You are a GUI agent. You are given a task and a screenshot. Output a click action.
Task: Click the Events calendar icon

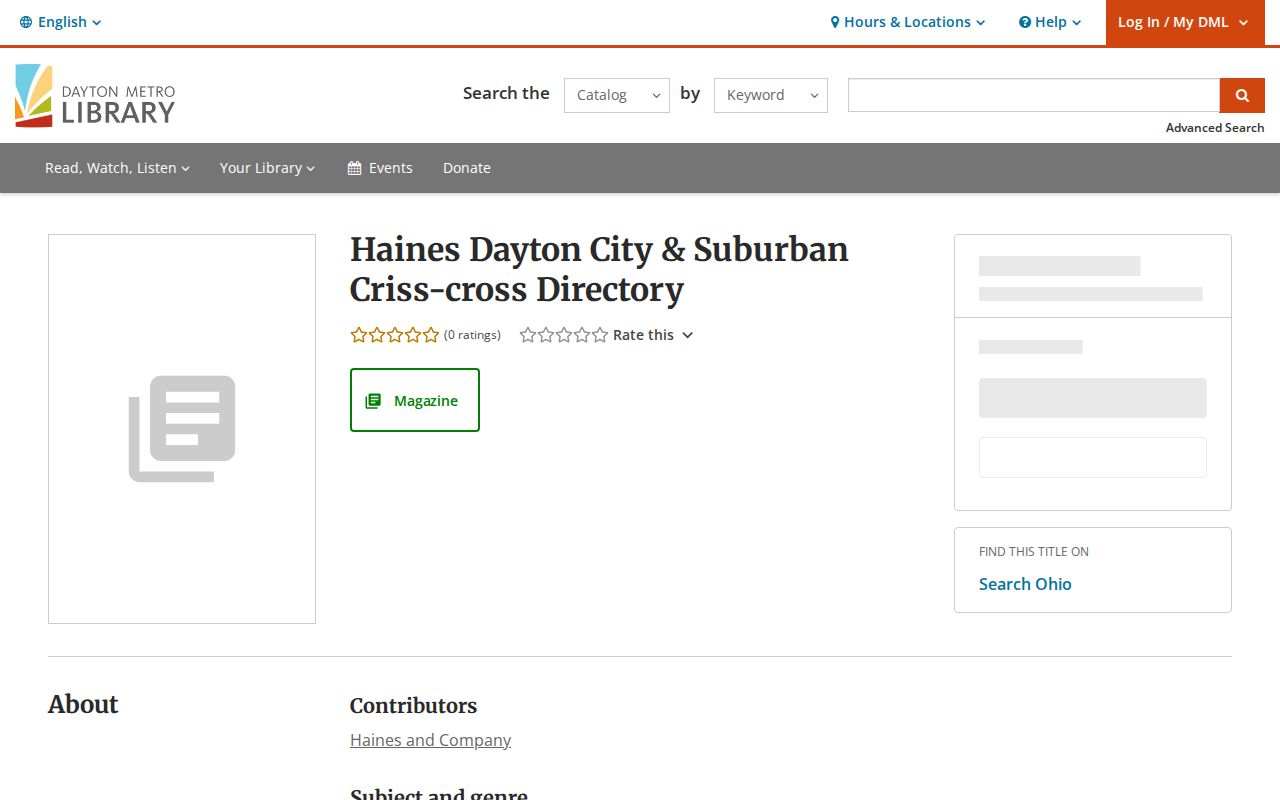(x=354, y=168)
